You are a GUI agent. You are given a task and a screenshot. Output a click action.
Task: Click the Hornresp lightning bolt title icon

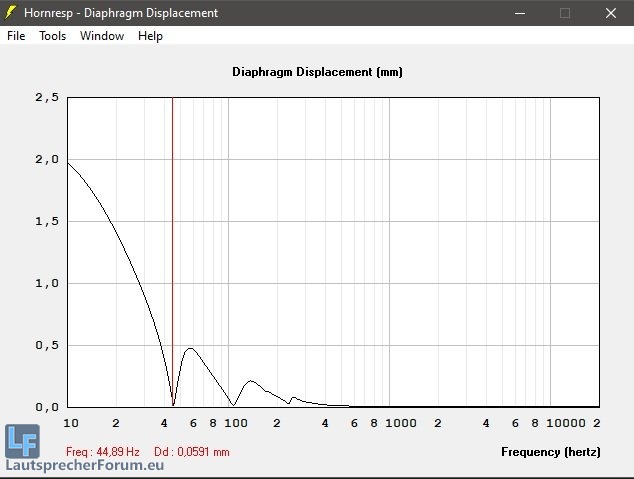11,13
